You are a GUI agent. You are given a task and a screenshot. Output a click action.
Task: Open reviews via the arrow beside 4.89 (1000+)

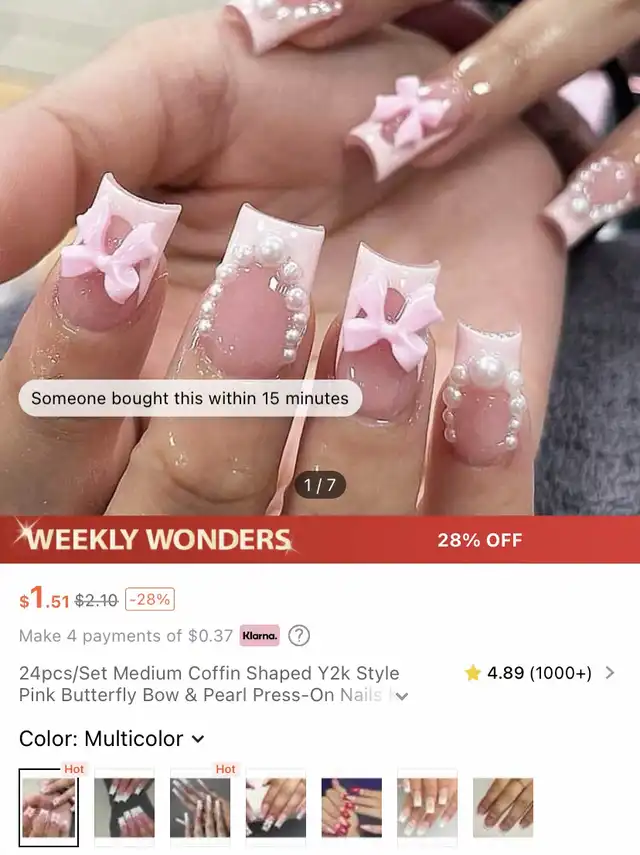click(610, 673)
